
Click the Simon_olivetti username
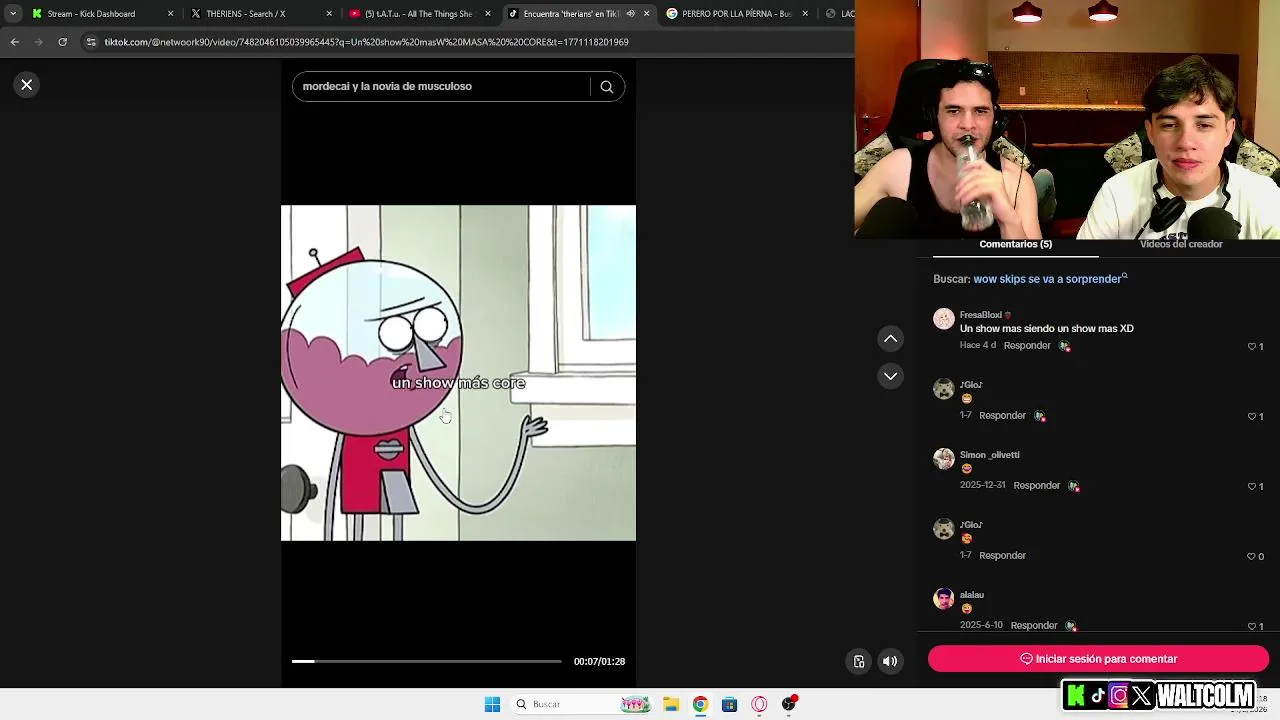(990, 455)
